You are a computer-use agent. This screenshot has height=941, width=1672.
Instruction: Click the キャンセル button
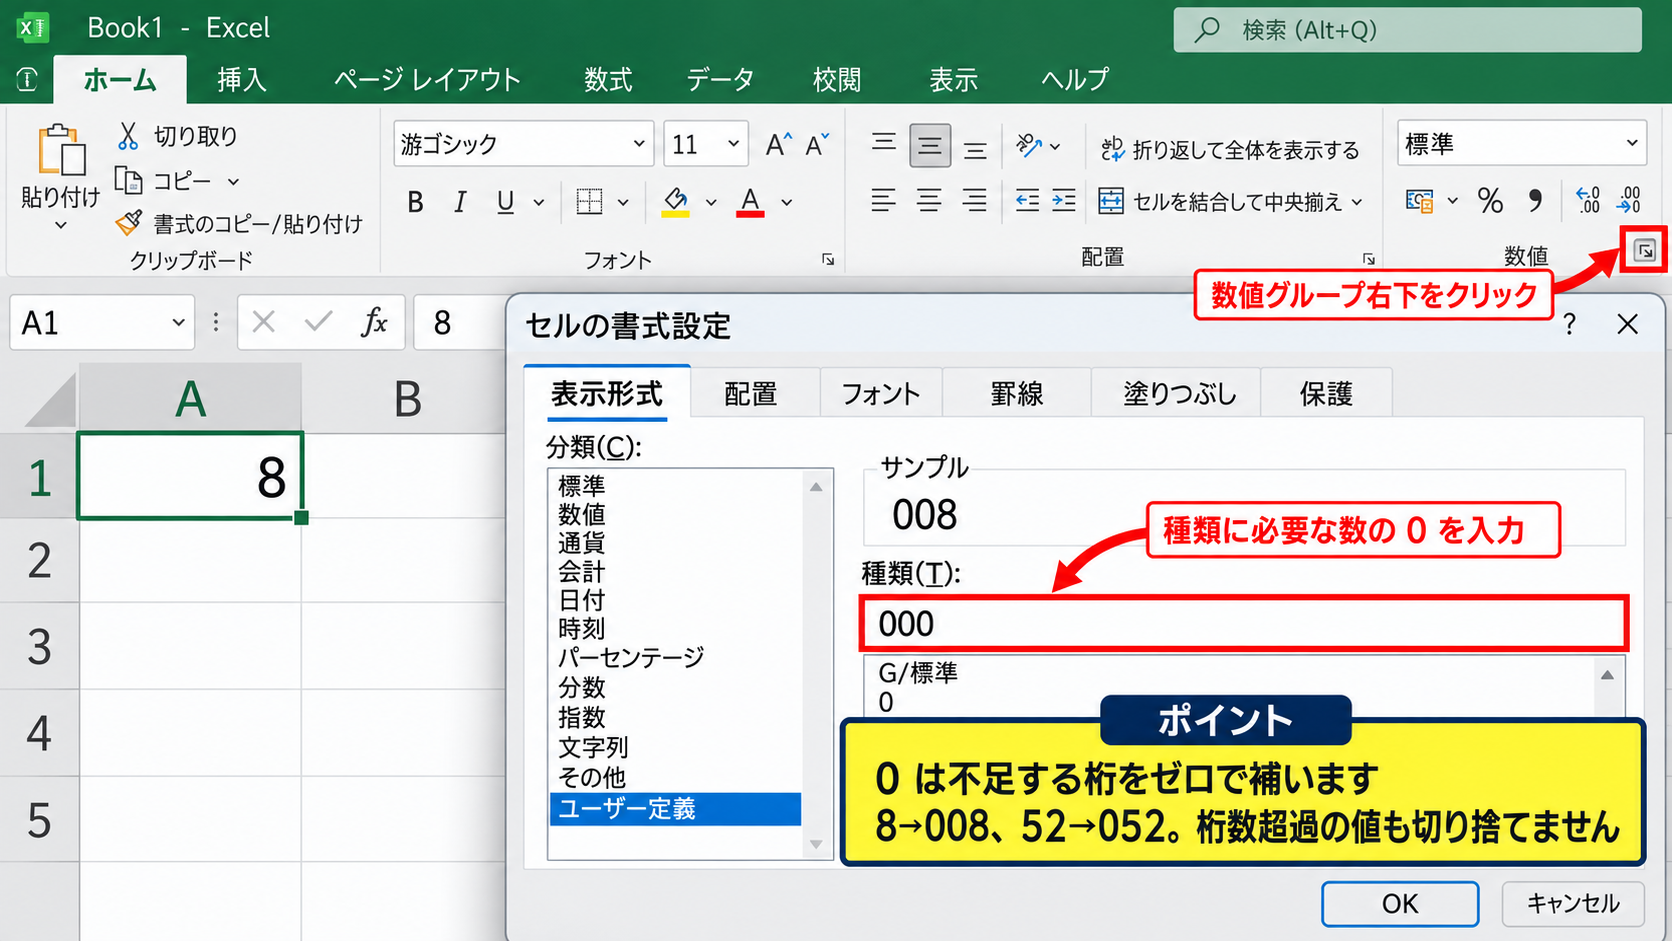[x=1573, y=904]
